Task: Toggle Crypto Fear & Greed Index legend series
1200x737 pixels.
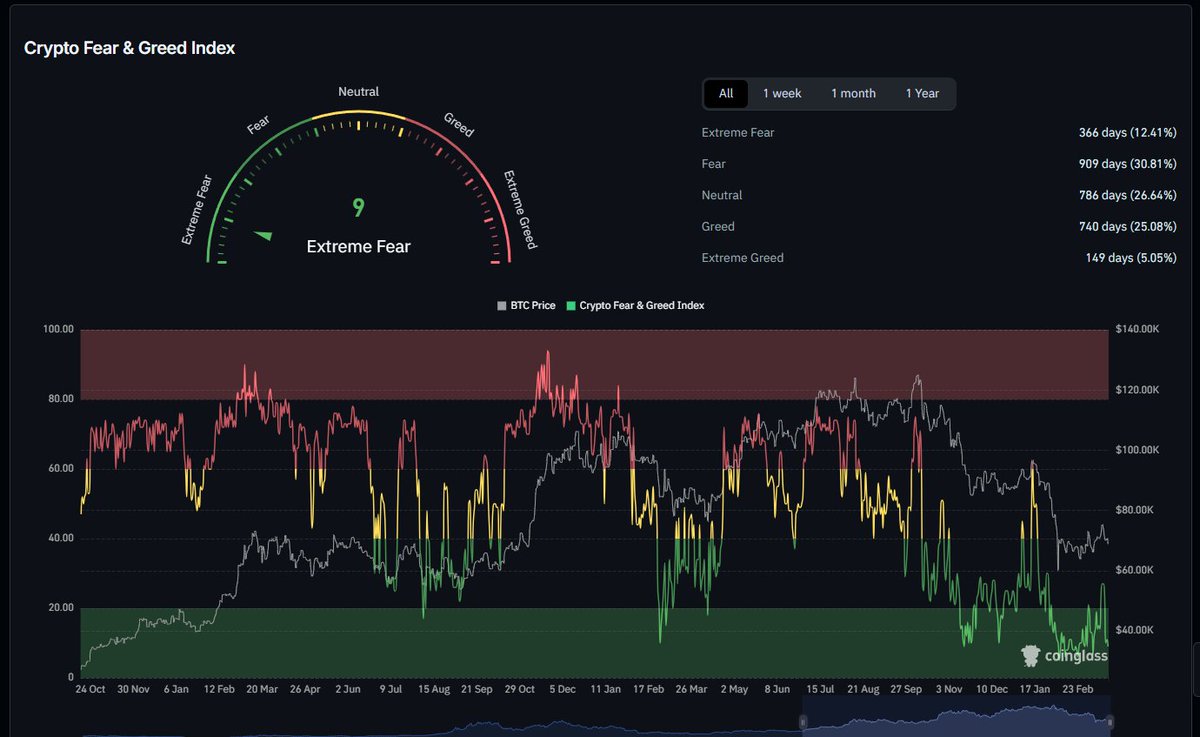Action: click(635, 305)
